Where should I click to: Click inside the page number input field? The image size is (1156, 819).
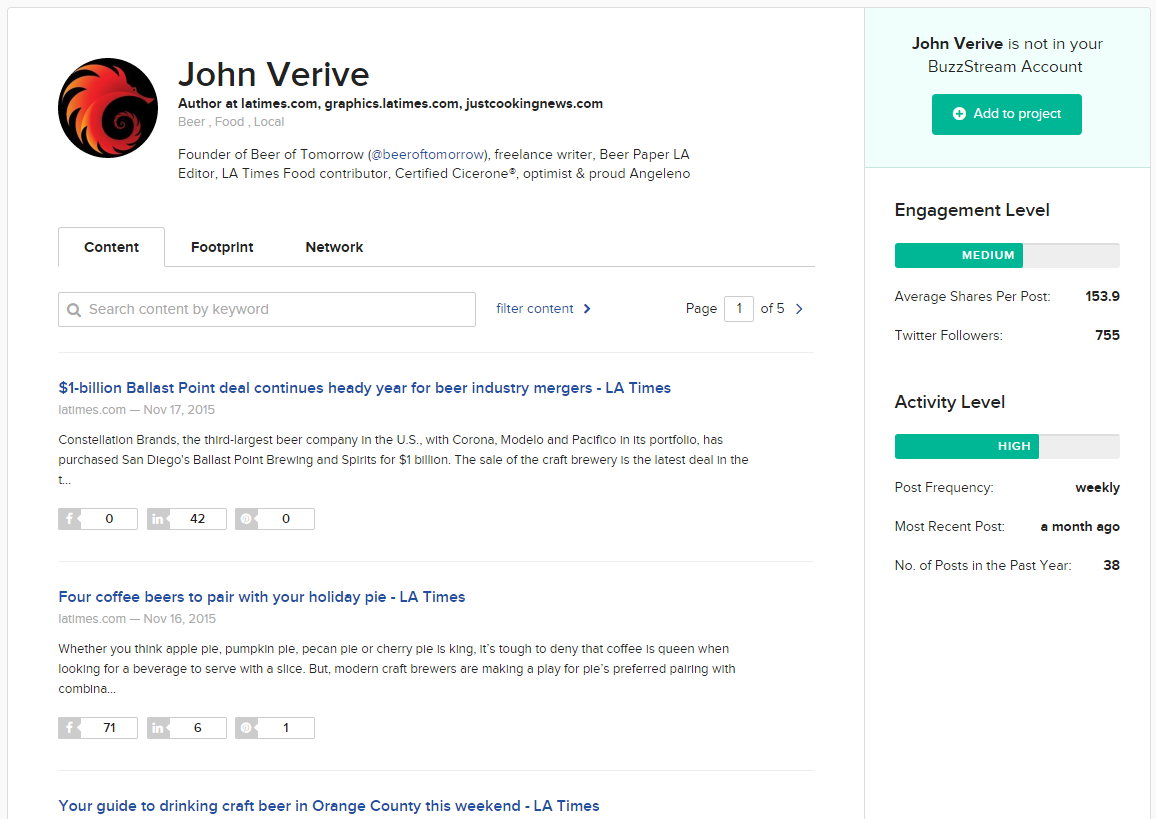point(739,308)
